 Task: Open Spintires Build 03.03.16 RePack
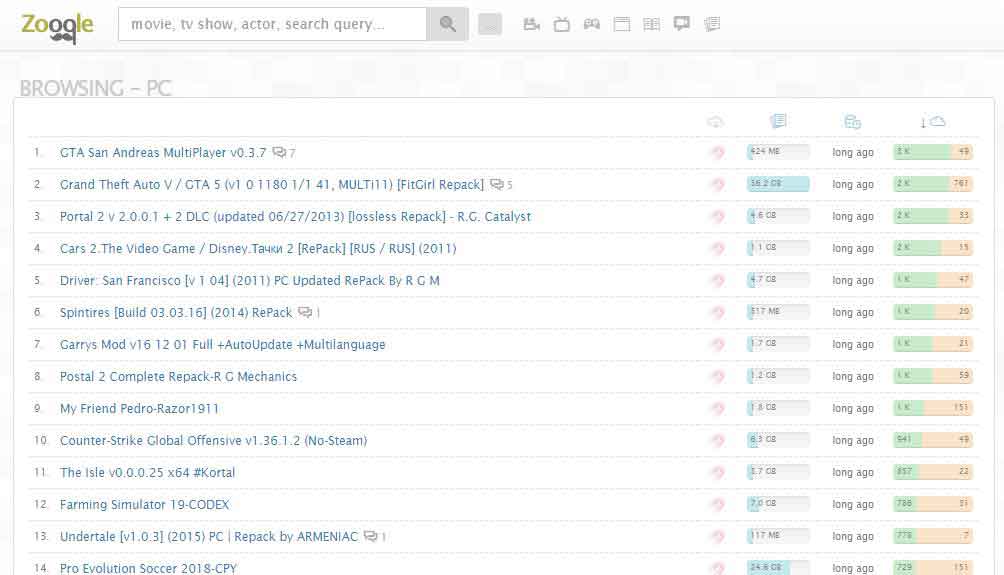point(176,312)
